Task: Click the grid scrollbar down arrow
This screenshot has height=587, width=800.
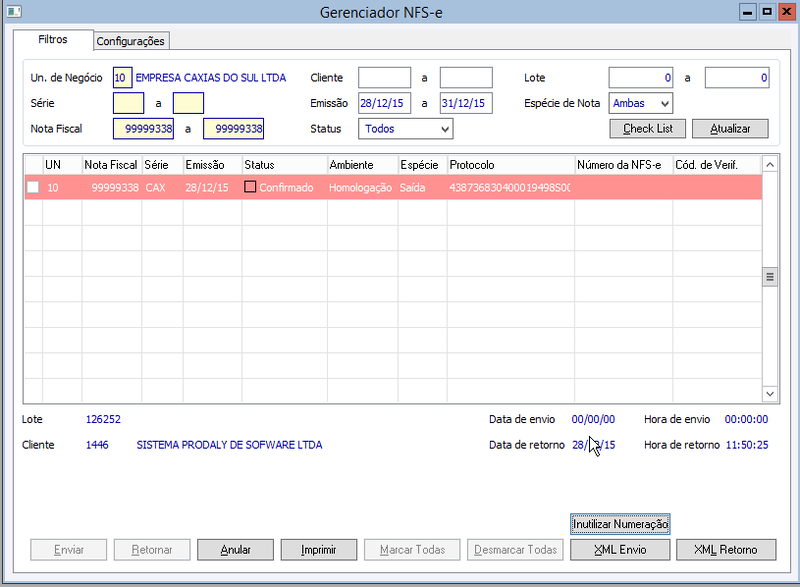Action: click(x=770, y=394)
